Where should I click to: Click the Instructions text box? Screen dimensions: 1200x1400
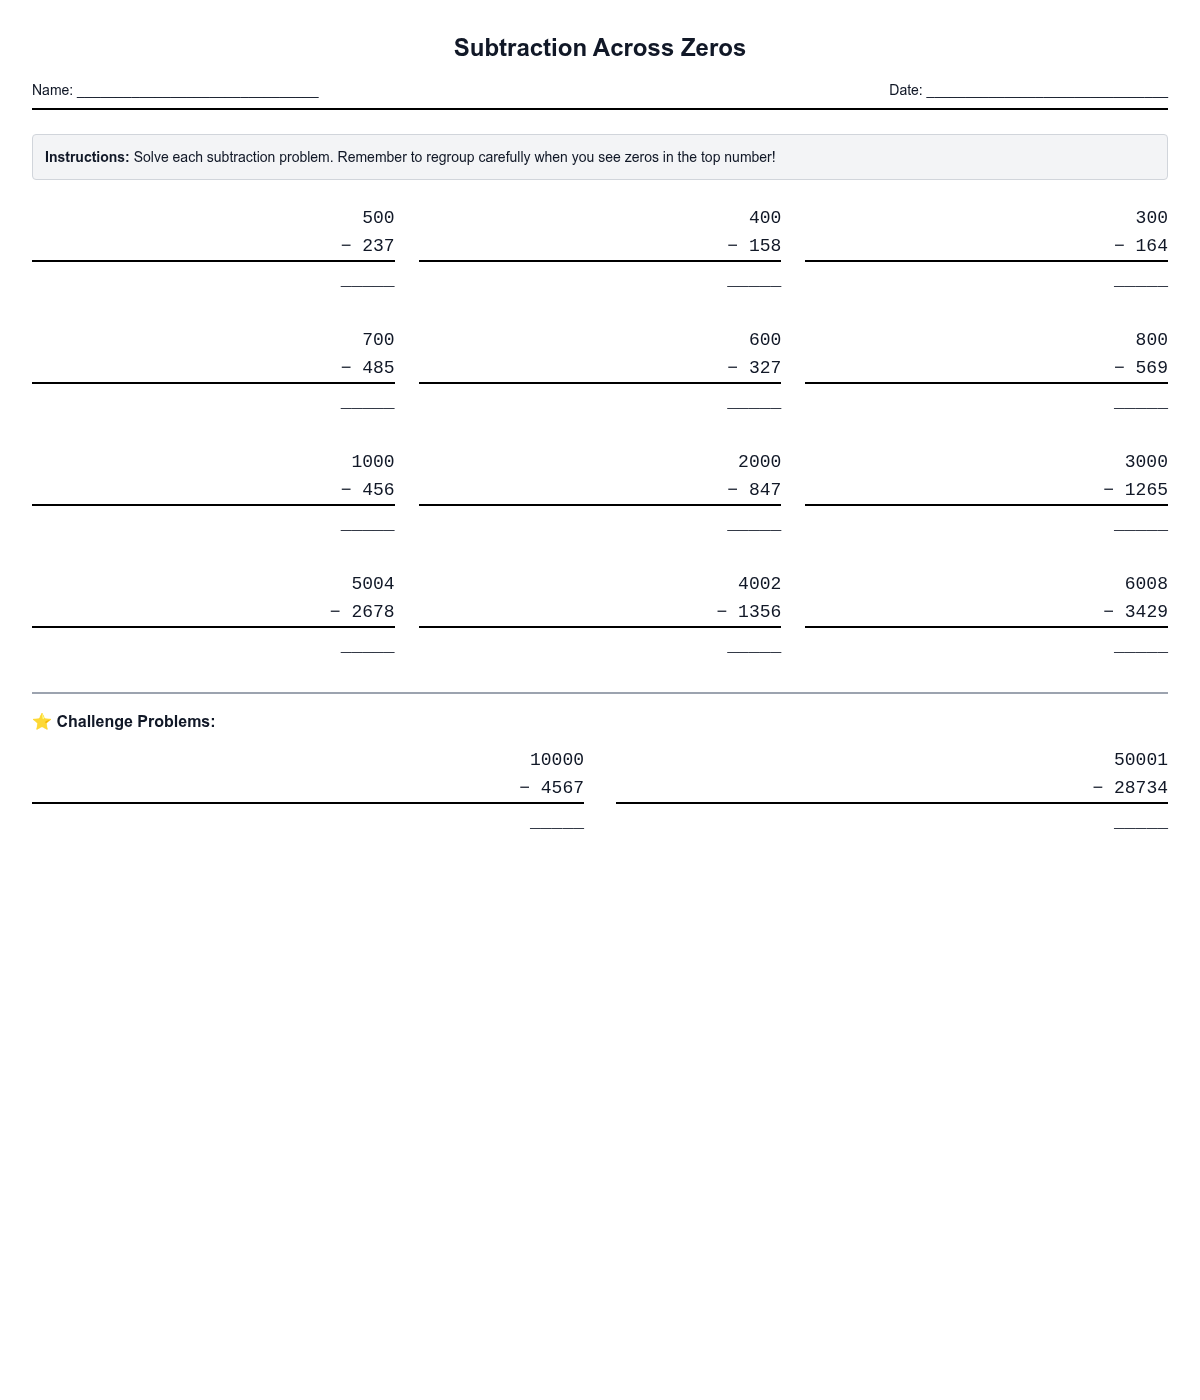599,157
